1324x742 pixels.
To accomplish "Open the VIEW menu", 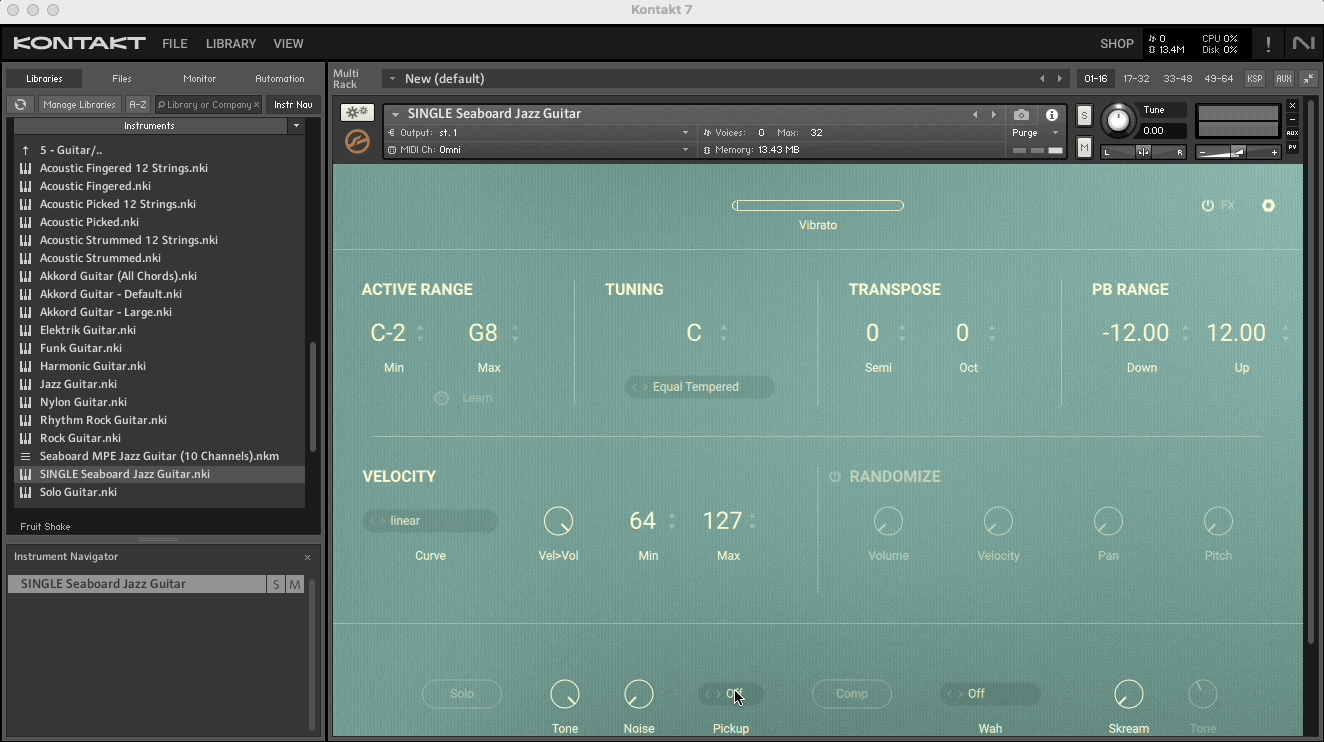I will click(288, 44).
